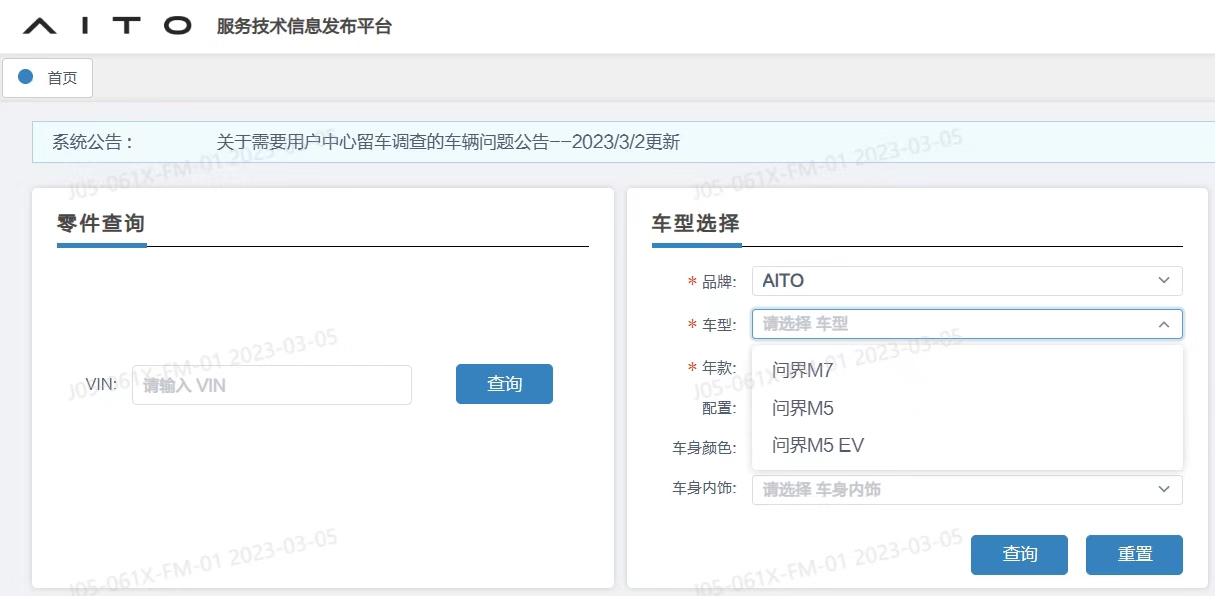
Task: Collapse the 车型 dropdown using its up chevron
Action: click(x=1163, y=324)
